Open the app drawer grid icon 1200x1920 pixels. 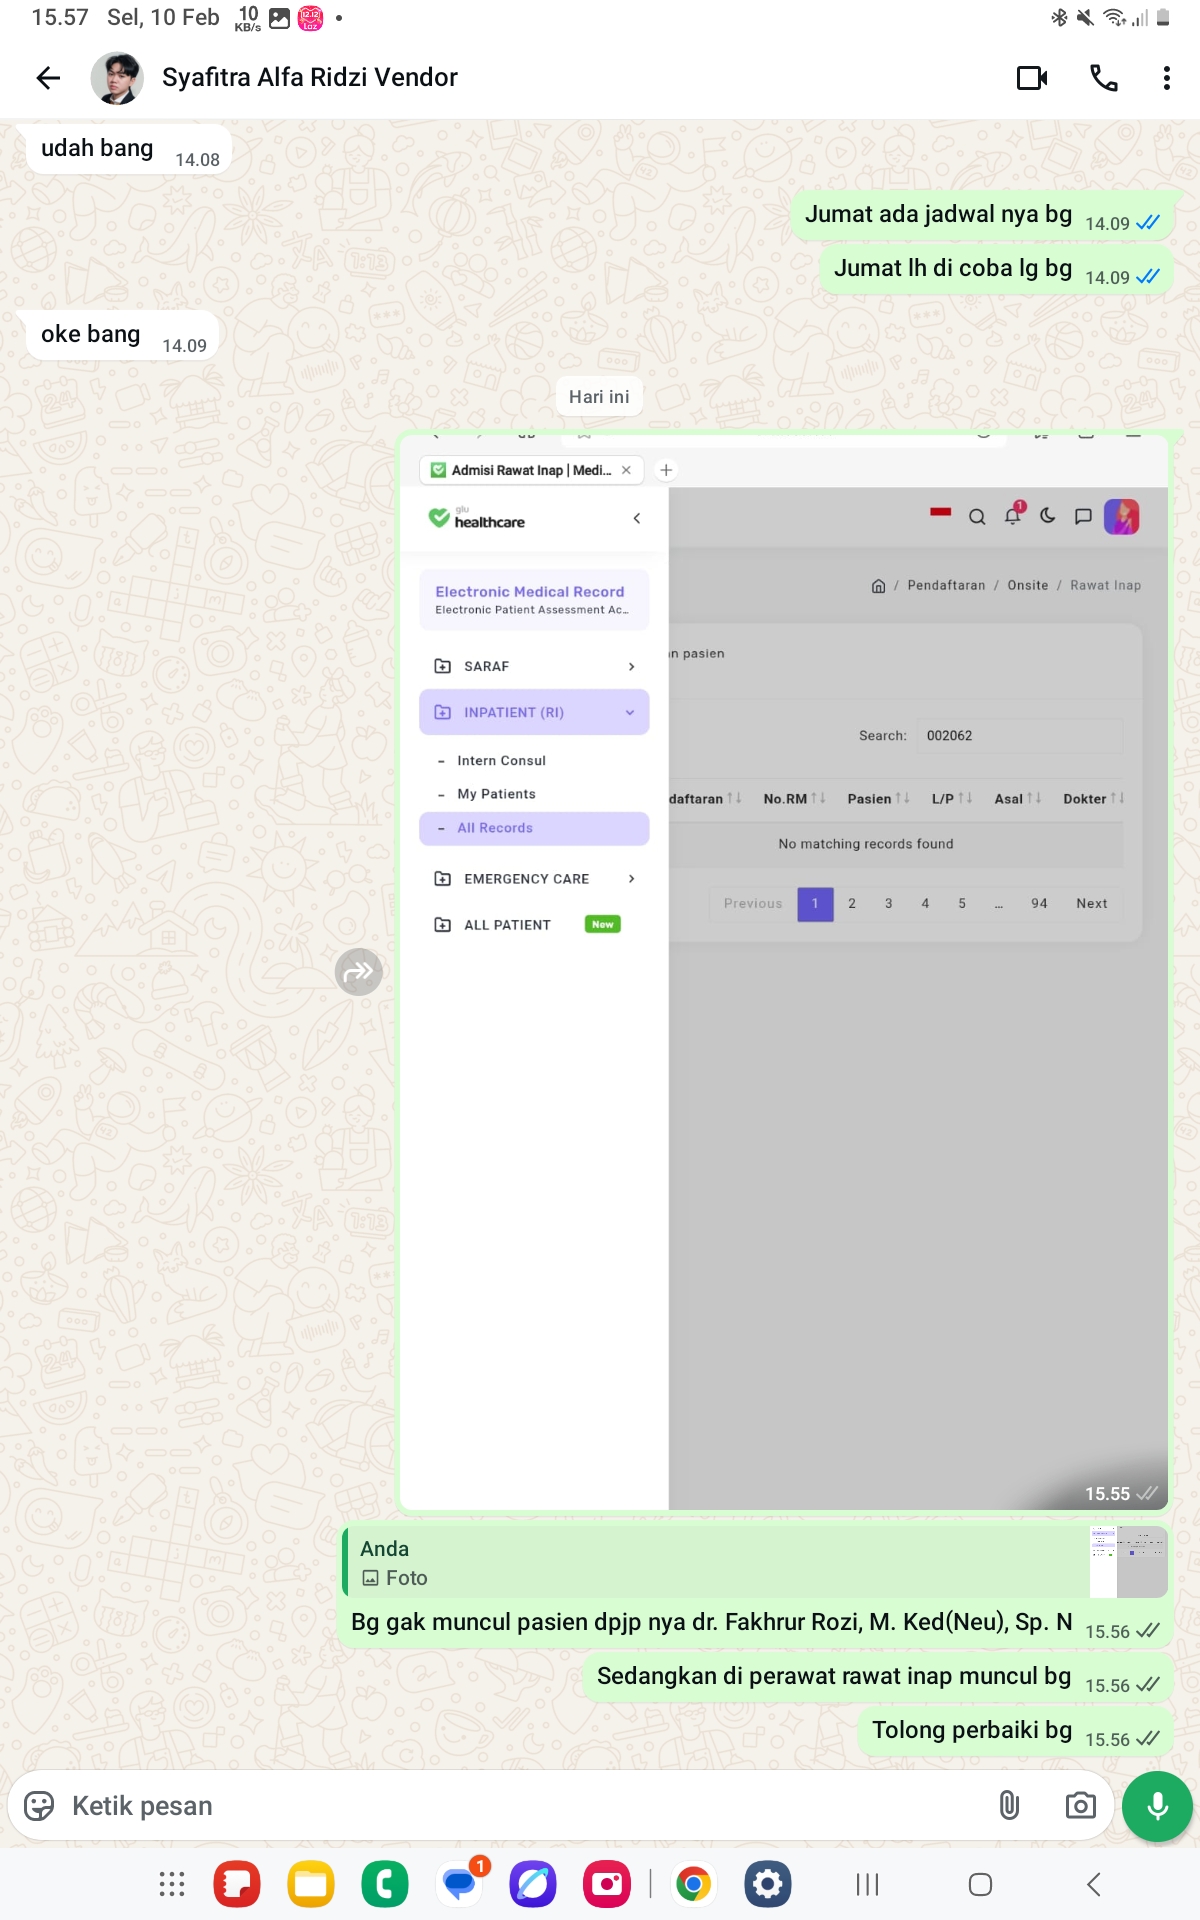pyautogui.click(x=172, y=1885)
